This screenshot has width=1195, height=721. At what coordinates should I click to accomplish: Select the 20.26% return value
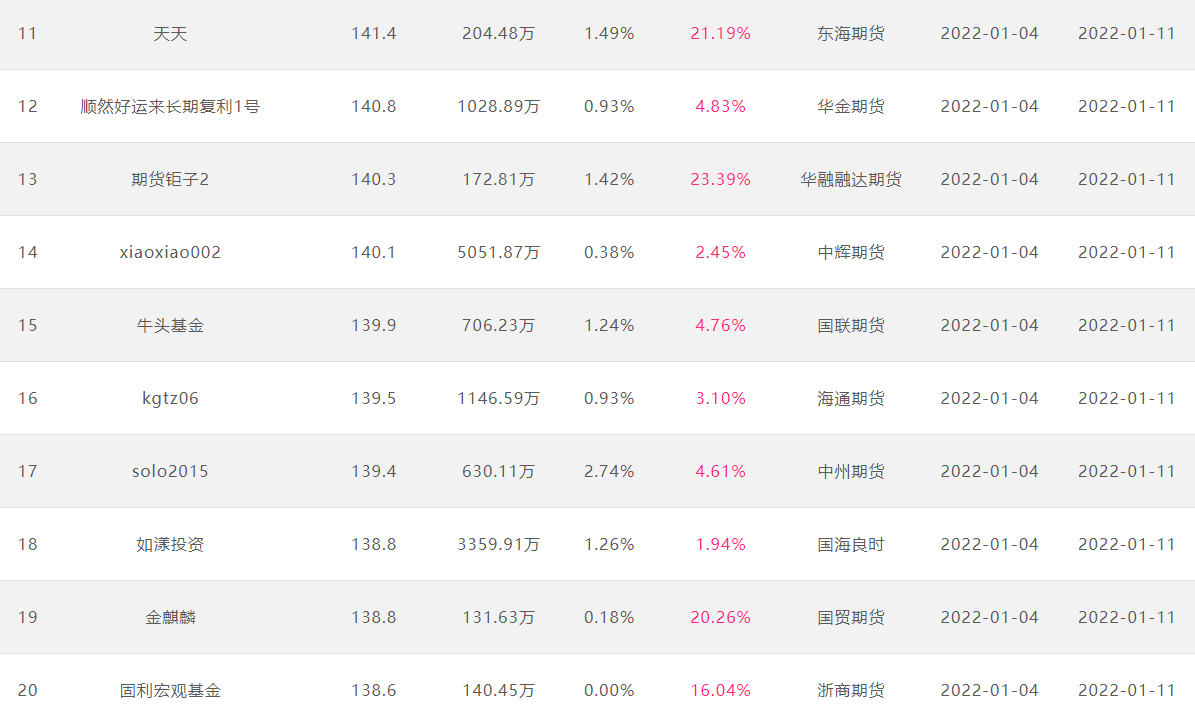click(x=720, y=617)
